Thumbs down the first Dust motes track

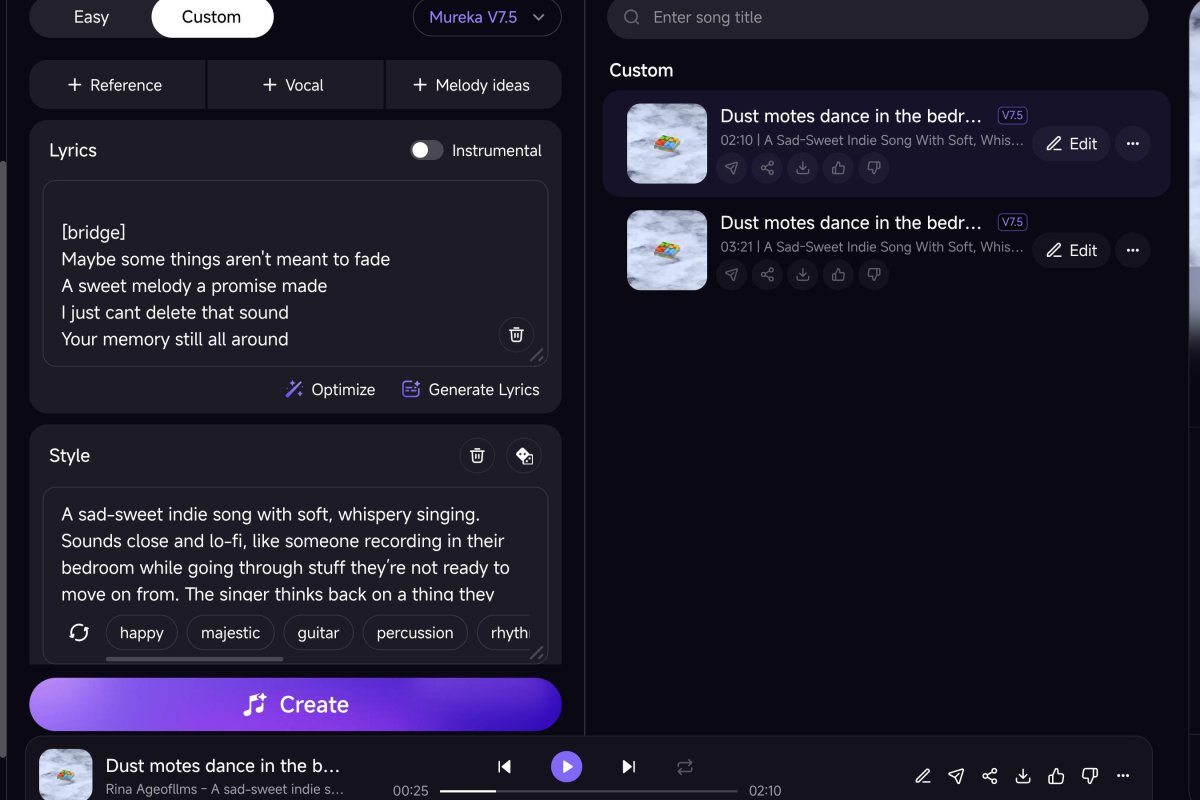coord(874,168)
